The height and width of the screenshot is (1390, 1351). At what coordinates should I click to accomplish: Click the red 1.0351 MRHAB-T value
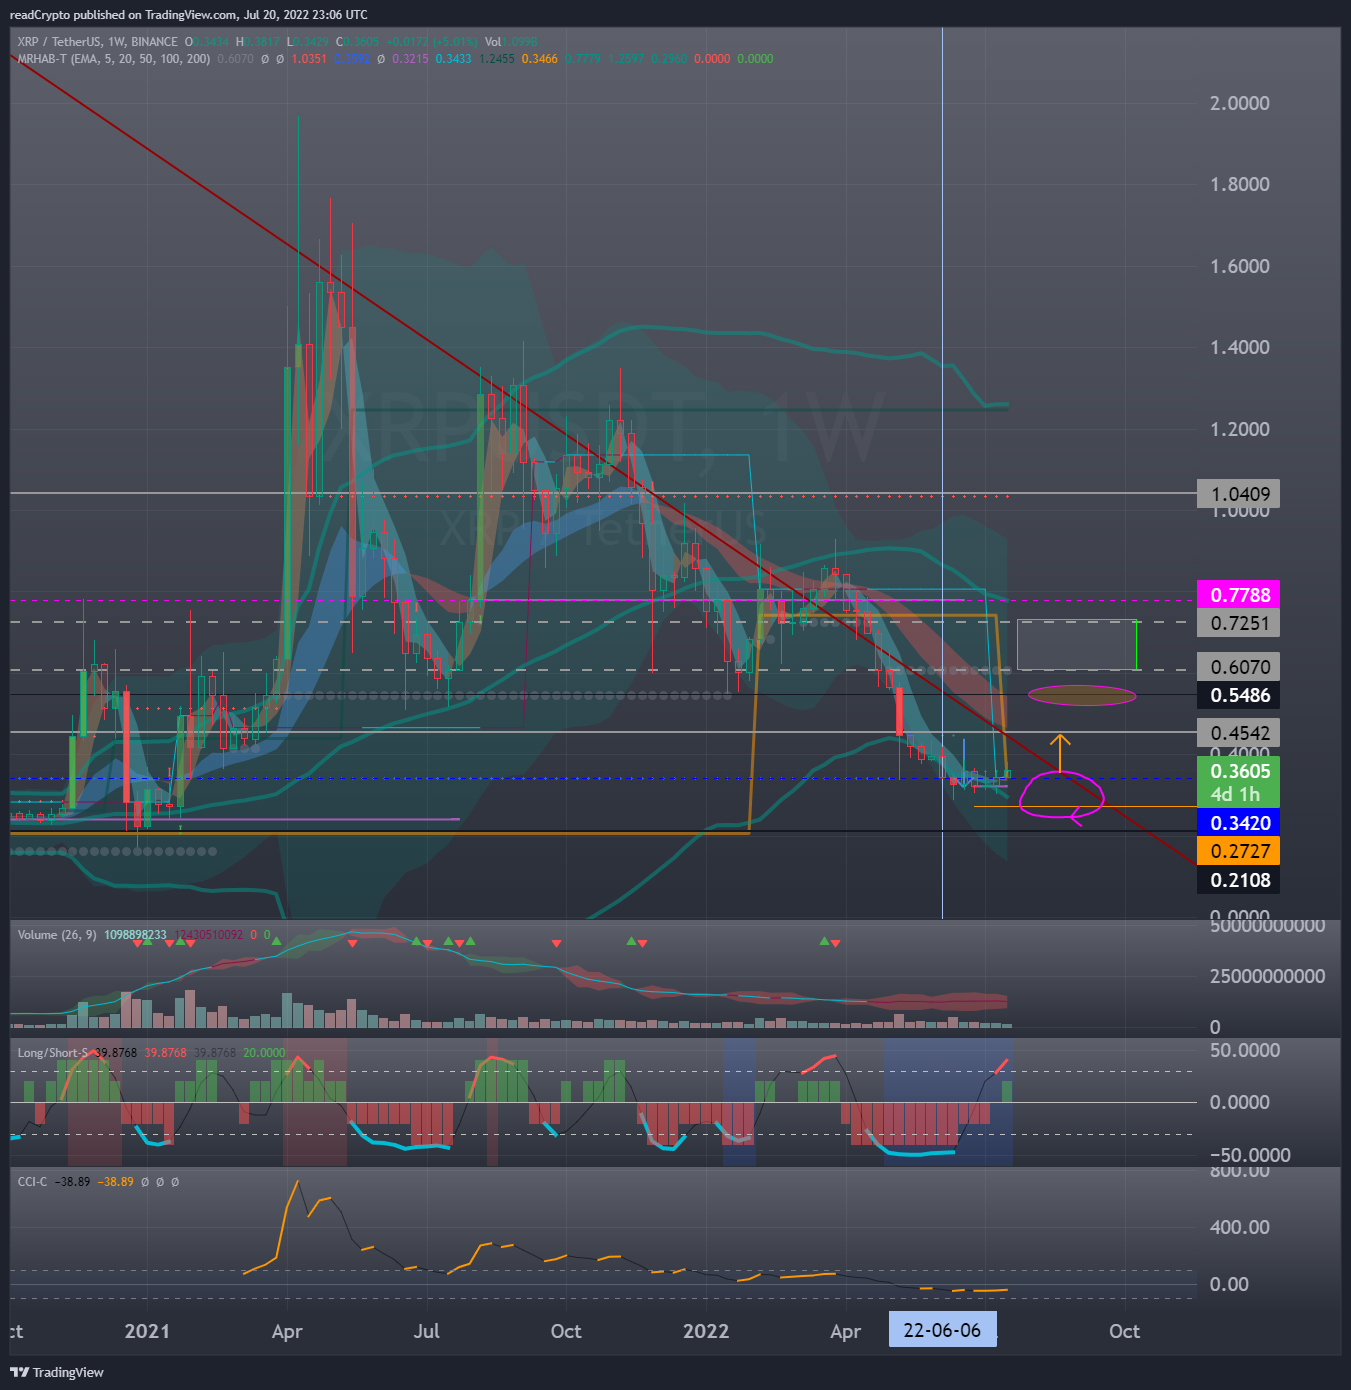click(309, 59)
